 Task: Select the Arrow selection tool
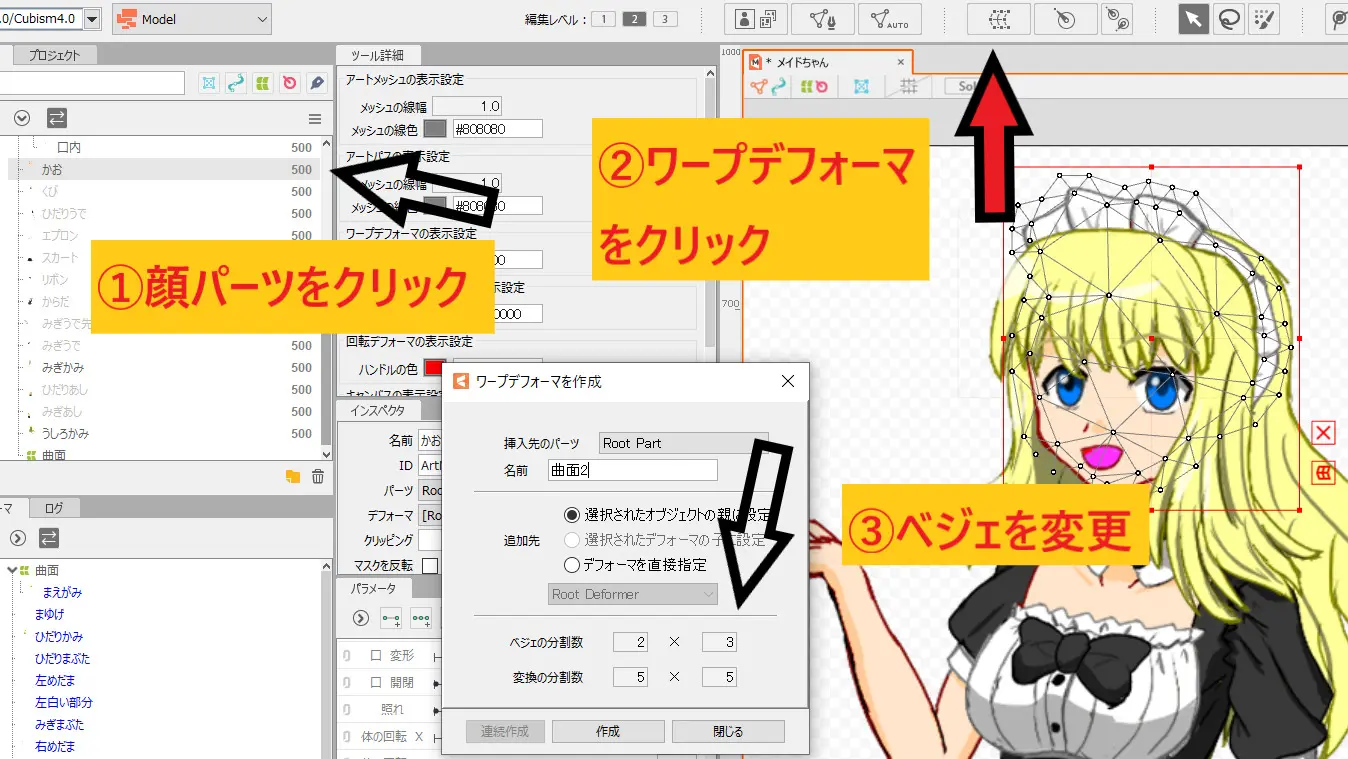(1193, 19)
